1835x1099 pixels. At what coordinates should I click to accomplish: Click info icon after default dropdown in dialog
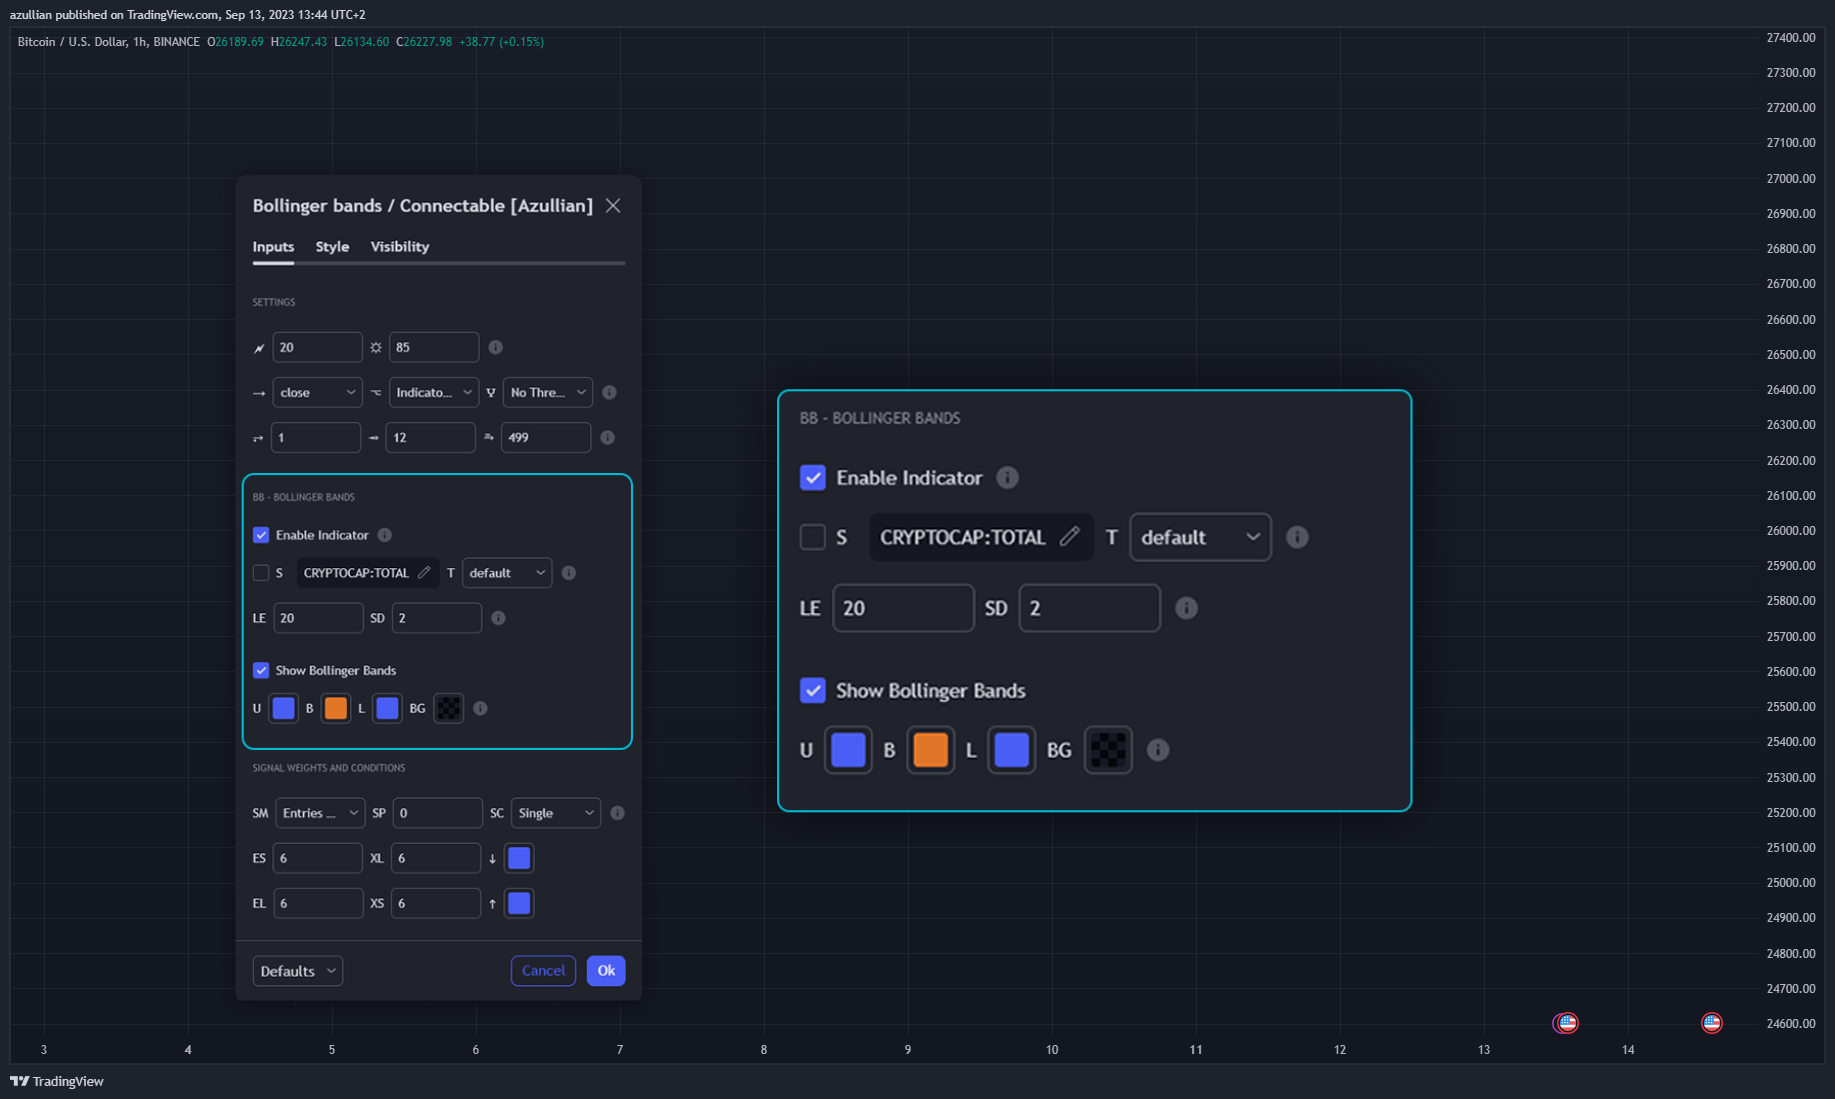click(568, 573)
